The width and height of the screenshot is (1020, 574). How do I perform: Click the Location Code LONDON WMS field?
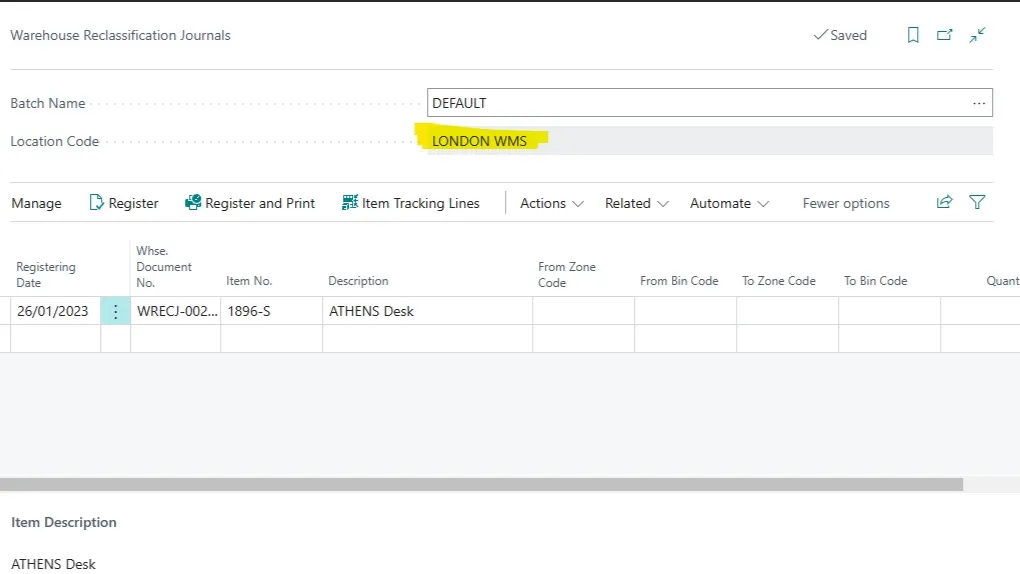point(710,141)
